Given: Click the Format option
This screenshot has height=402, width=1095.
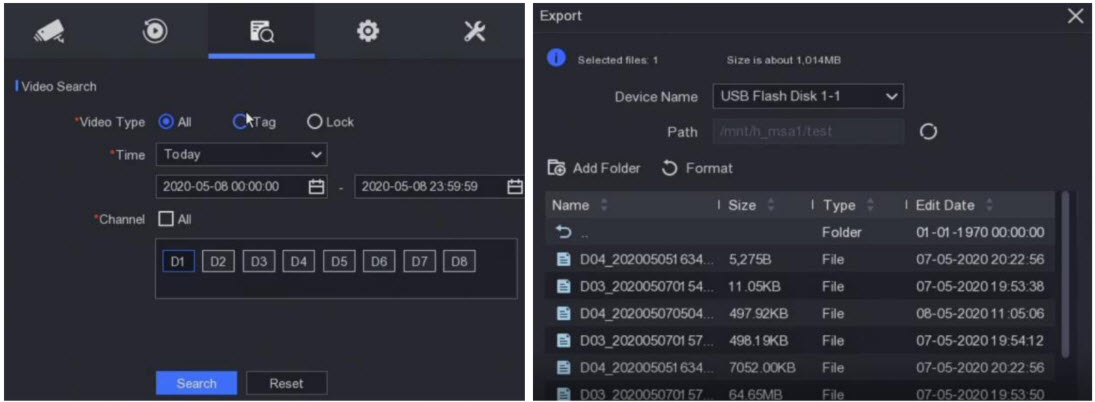Looking at the screenshot, I should (698, 168).
